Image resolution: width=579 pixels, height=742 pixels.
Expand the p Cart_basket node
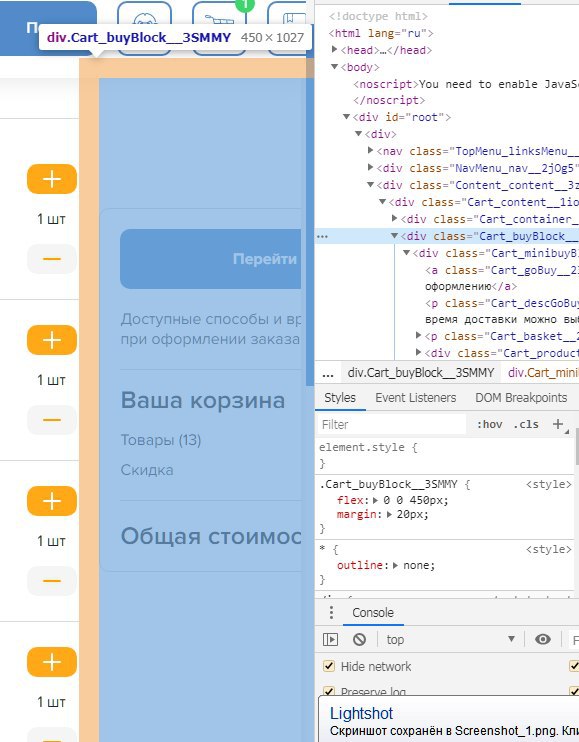click(x=418, y=336)
